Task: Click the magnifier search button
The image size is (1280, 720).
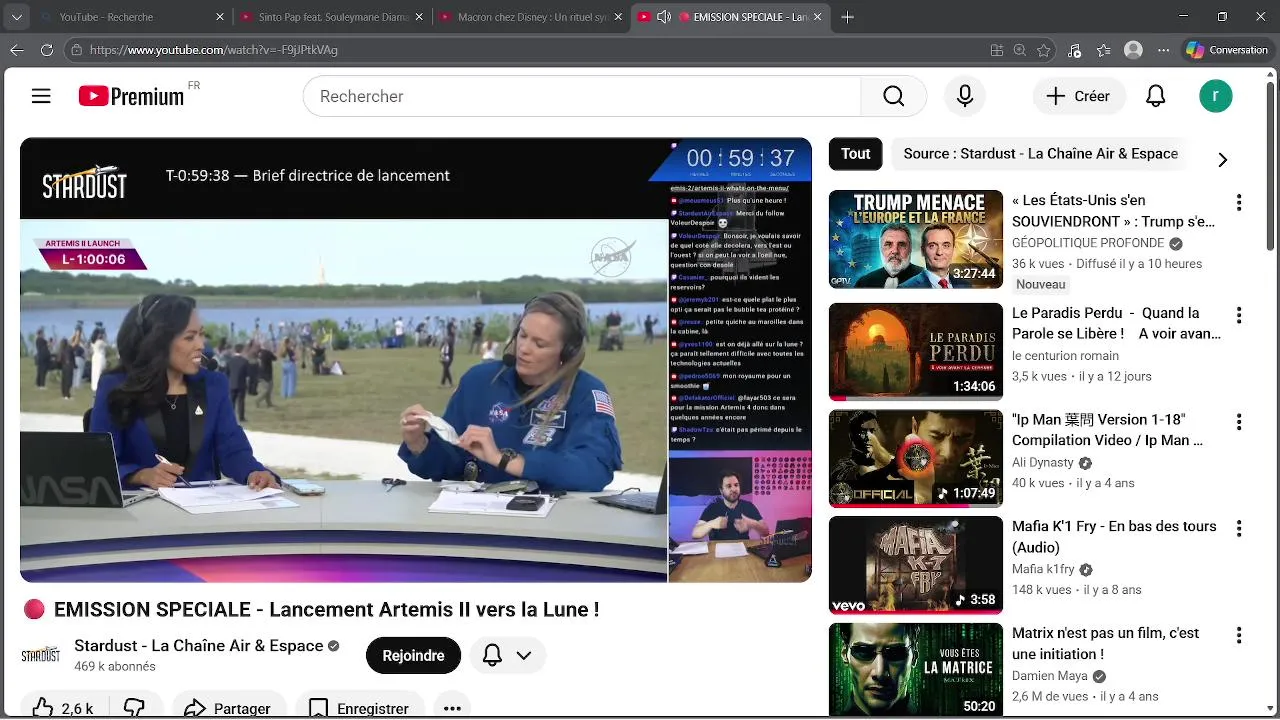Action: (894, 96)
